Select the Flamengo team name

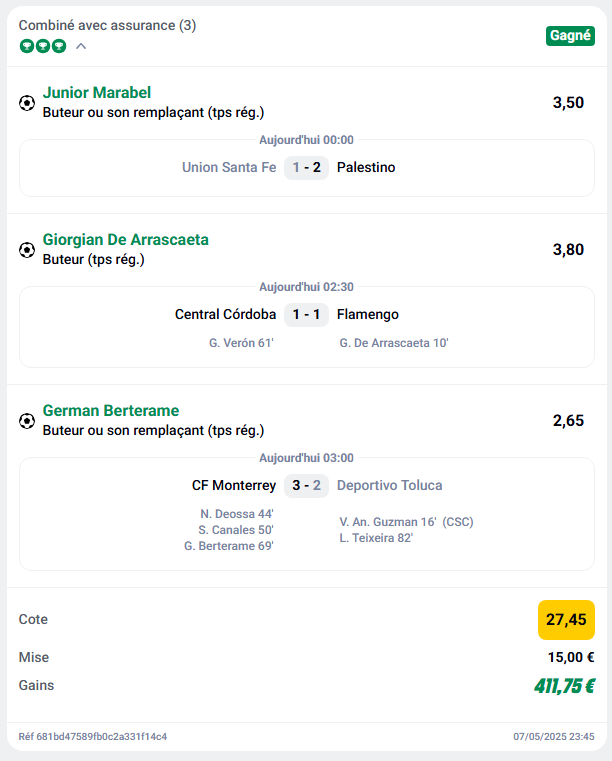(368, 314)
